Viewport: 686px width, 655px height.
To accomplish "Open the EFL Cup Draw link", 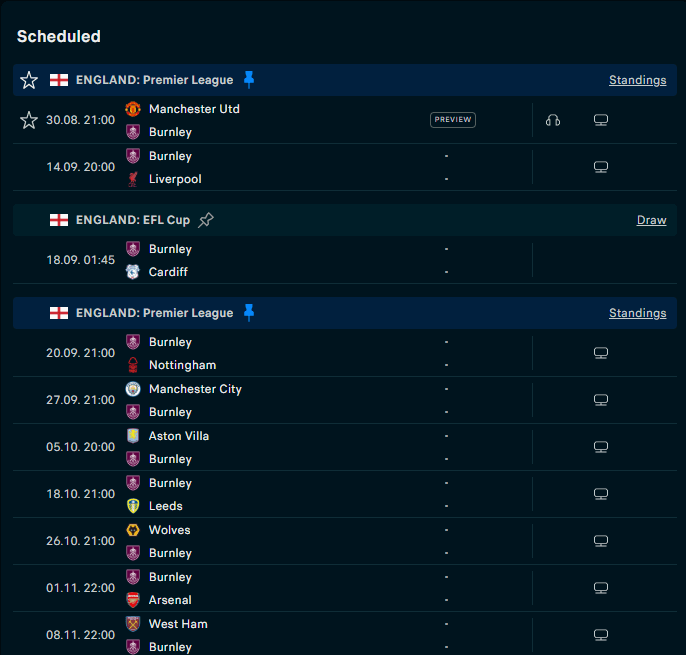I will point(651,220).
